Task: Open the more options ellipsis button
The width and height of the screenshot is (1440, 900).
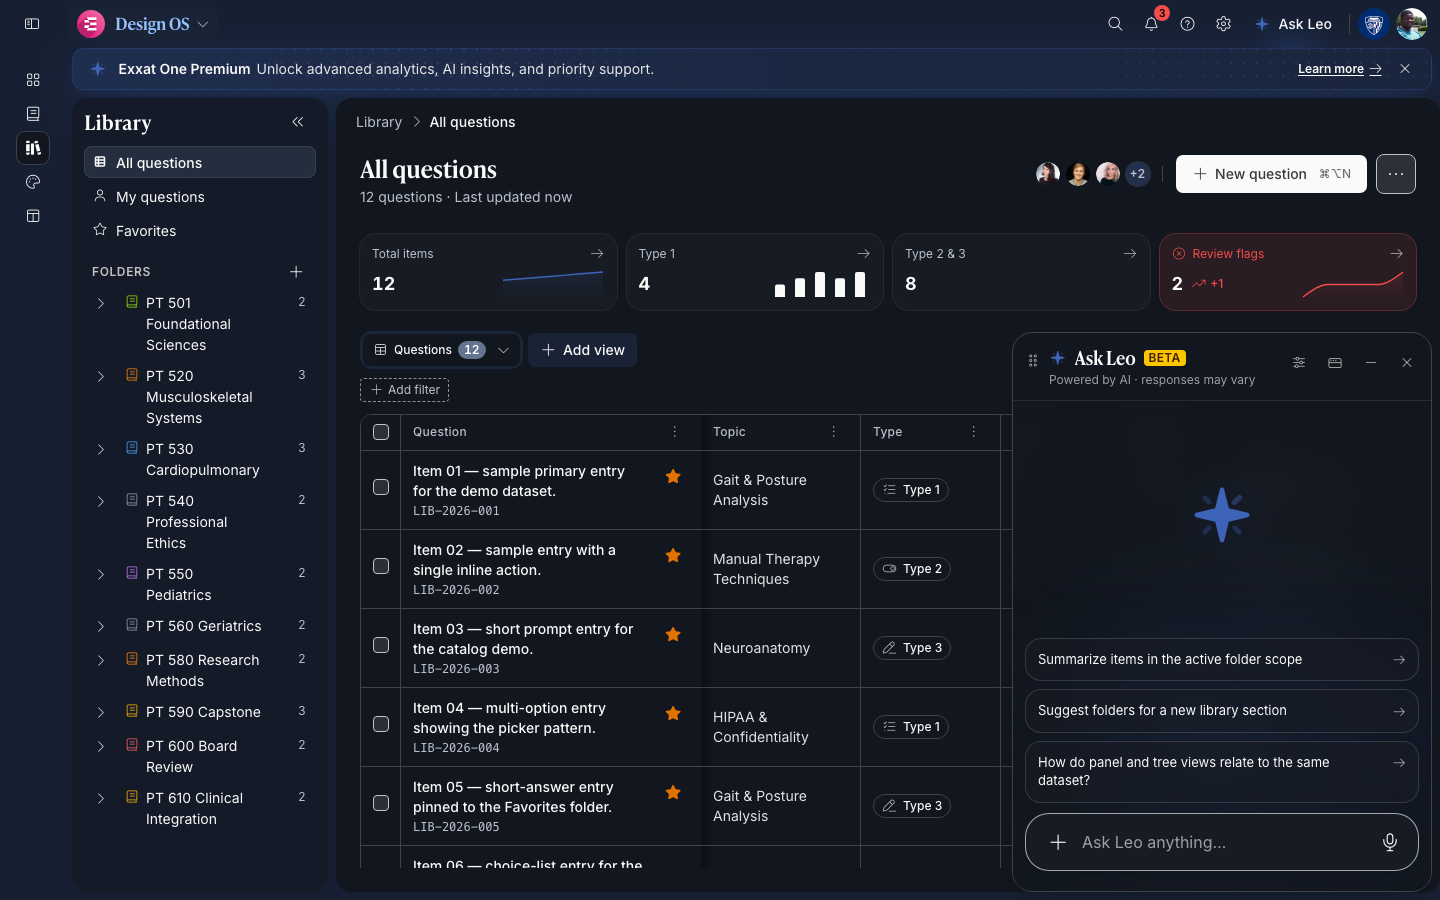Action: [1396, 174]
